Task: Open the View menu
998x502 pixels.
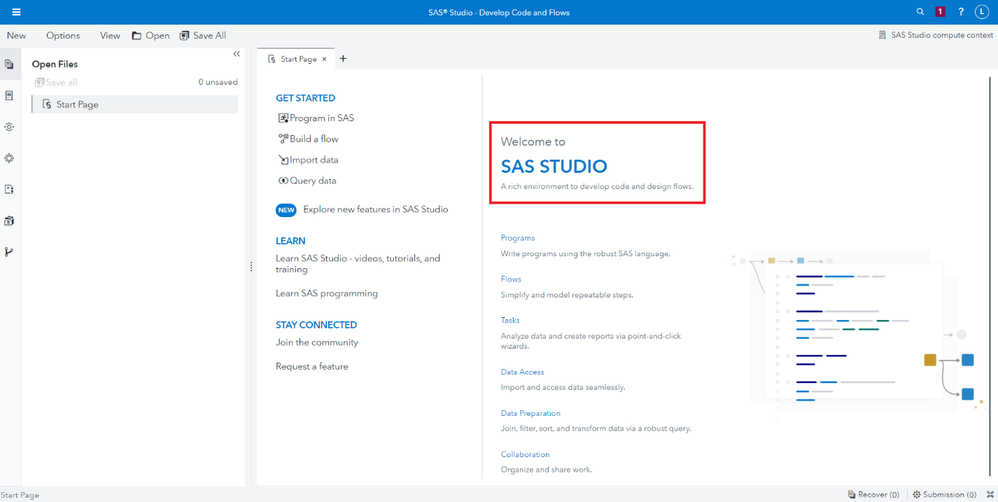Action: (x=110, y=36)
